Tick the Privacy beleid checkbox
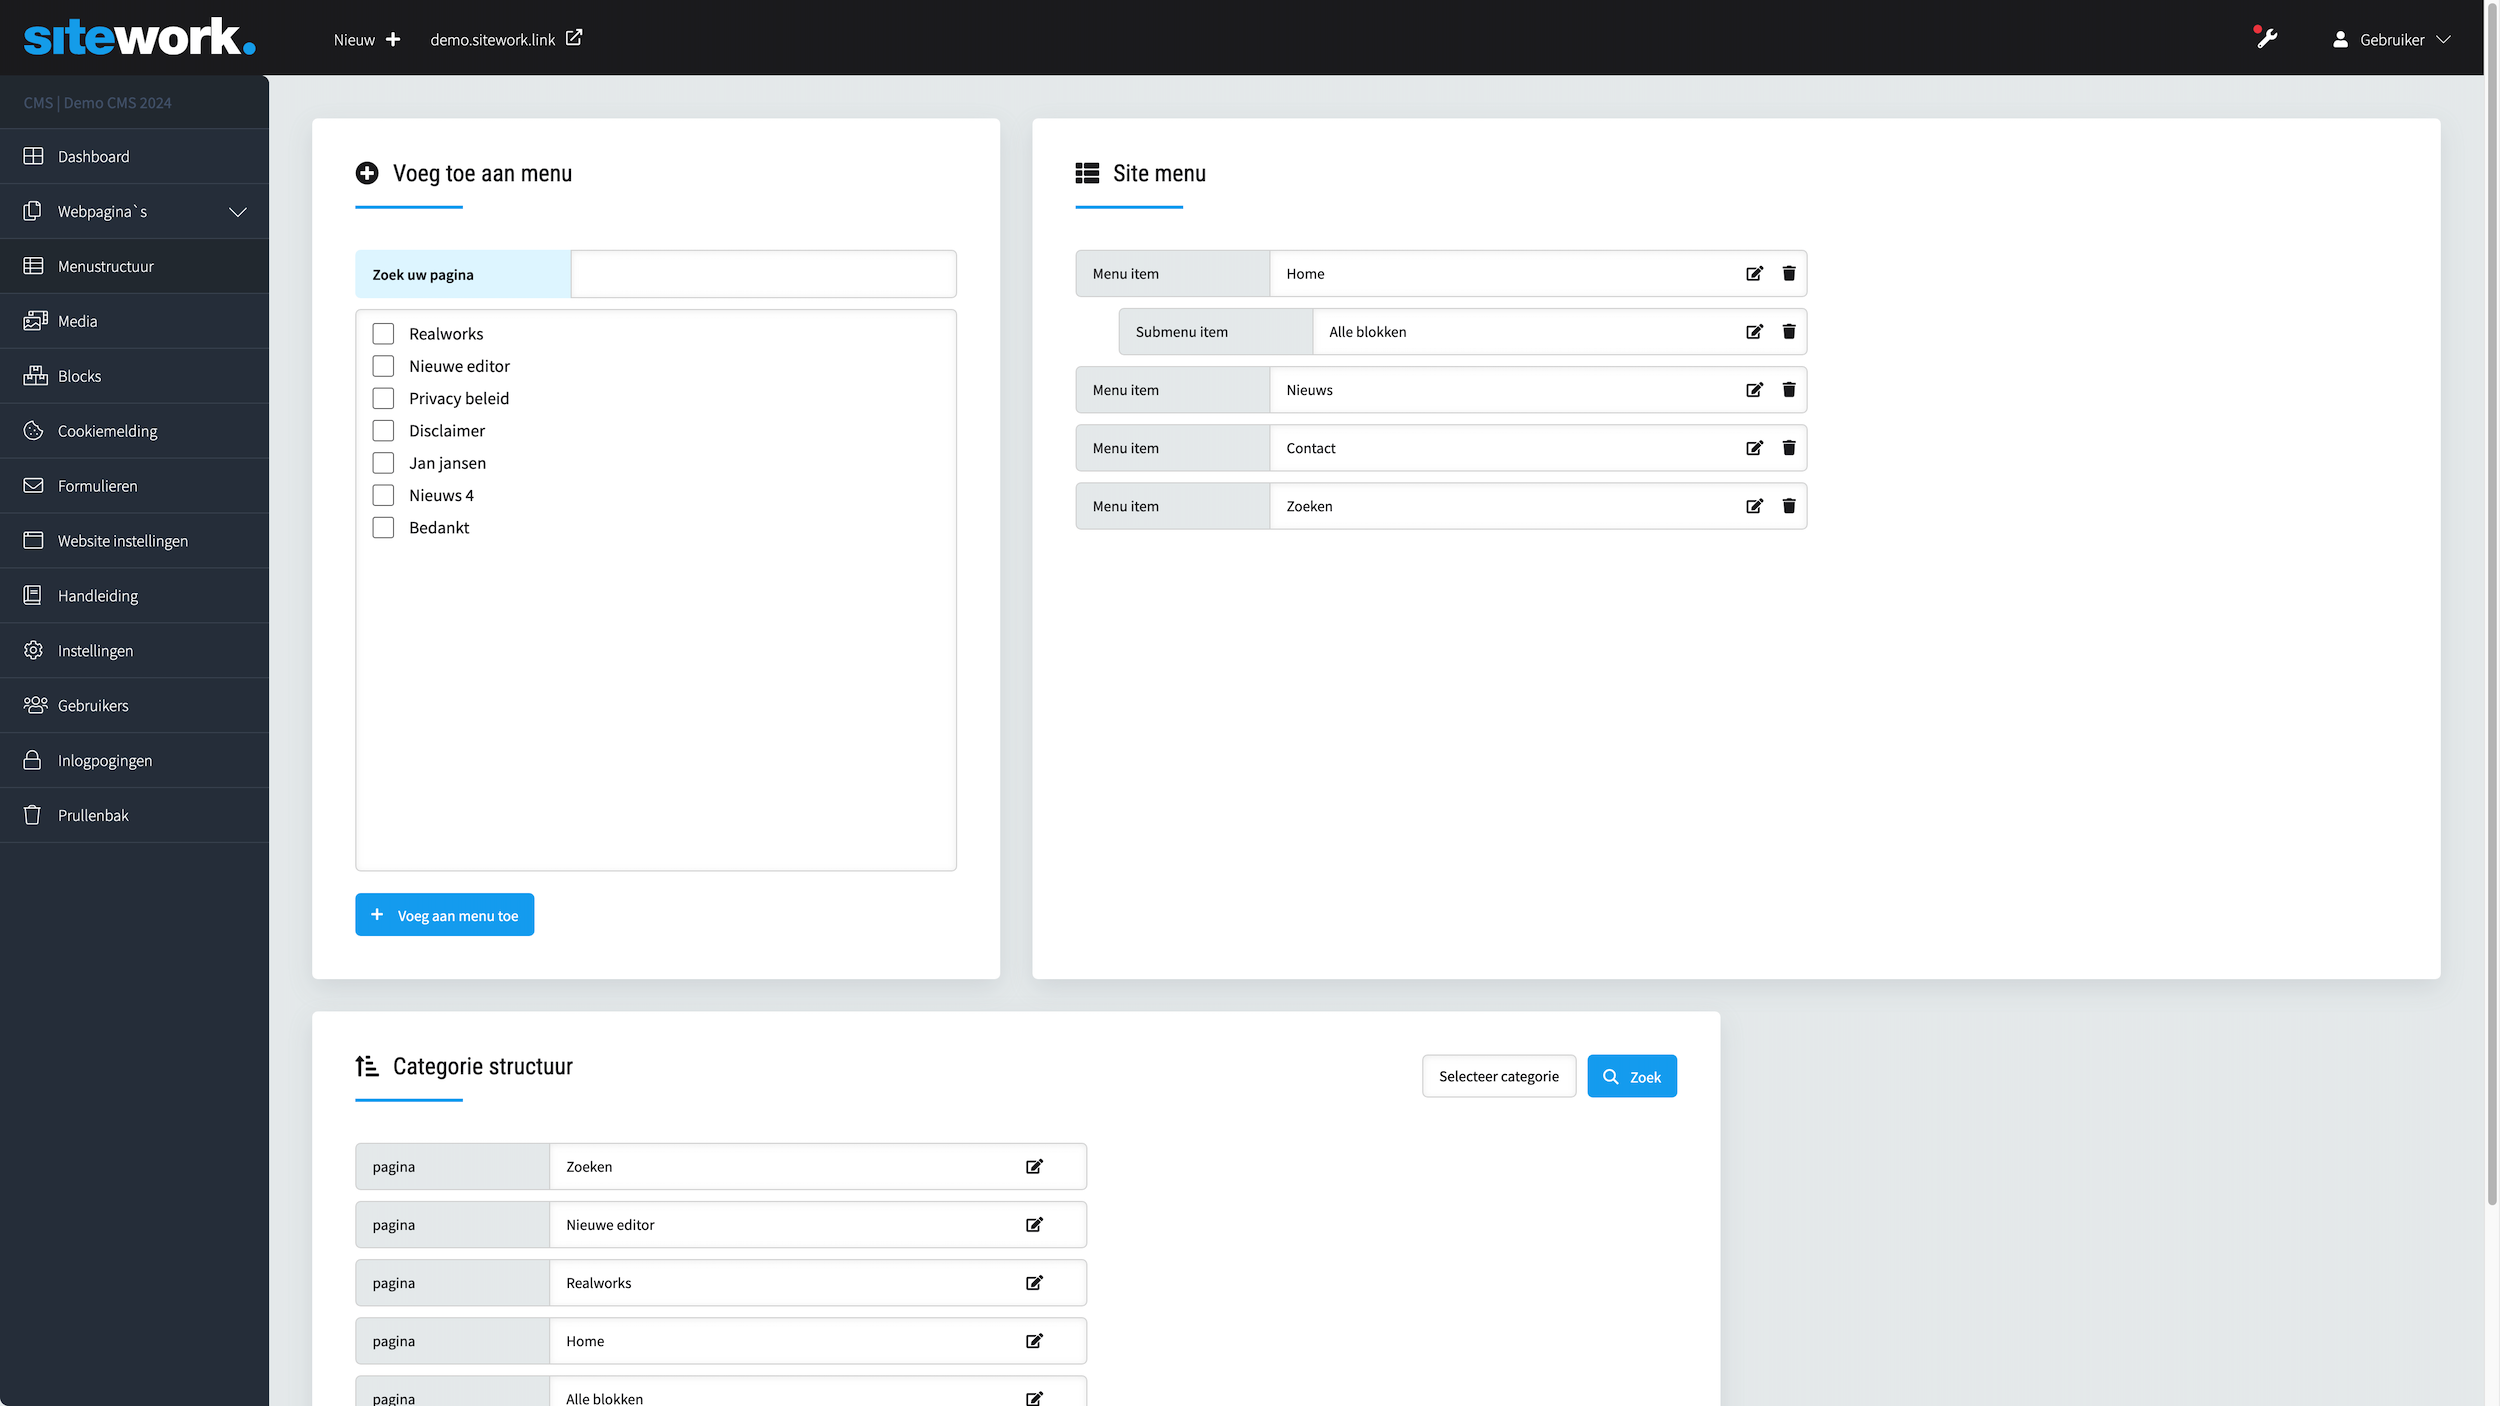This screenshot has width=2500, height=1406. click(383, 398)
